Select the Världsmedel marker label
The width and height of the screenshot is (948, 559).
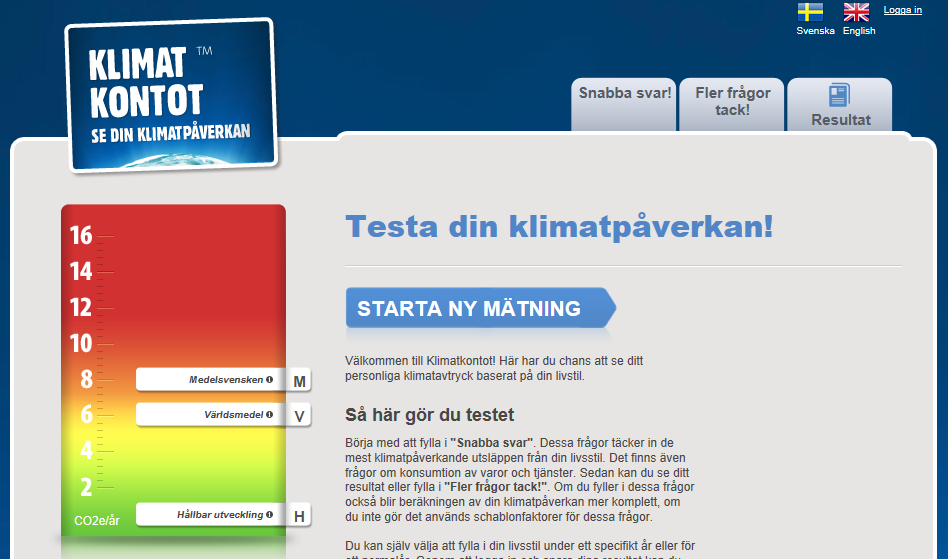pos(233,415)
